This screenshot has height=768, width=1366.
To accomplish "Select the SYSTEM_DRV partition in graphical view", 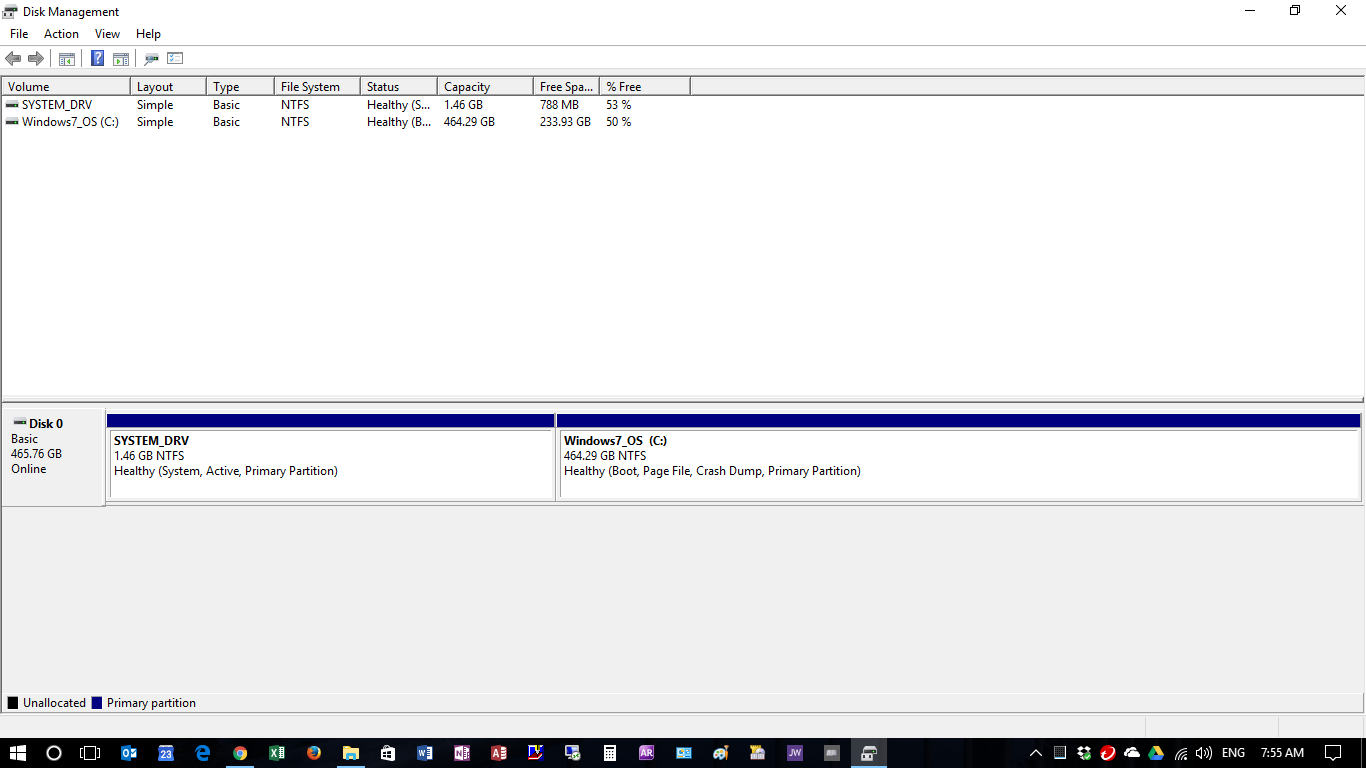I will tap(330, 464).
